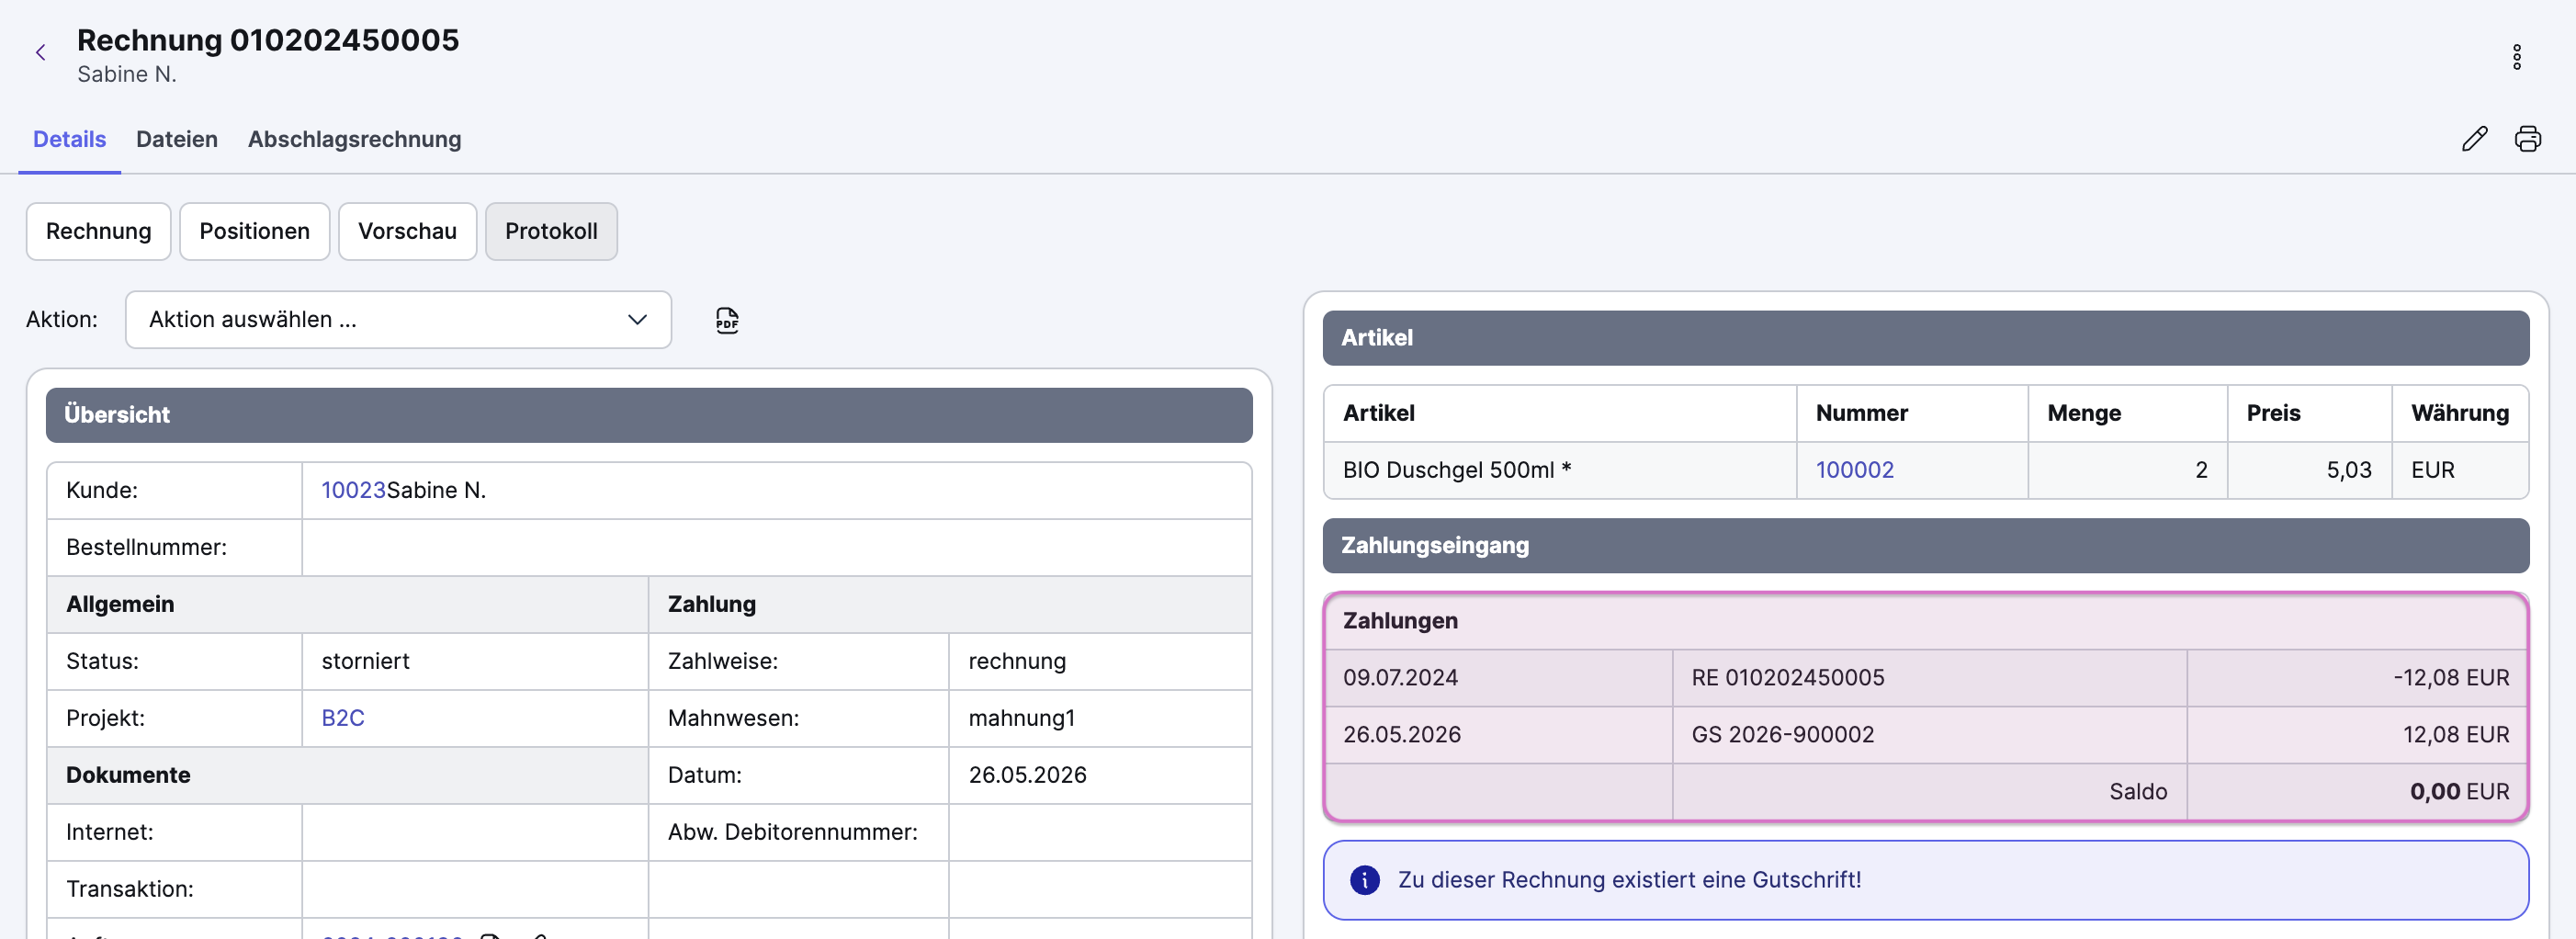2576x939 pixels.
Task: Click the Mahnwesen value 'mahnung1'
Action: [1021, 718]
